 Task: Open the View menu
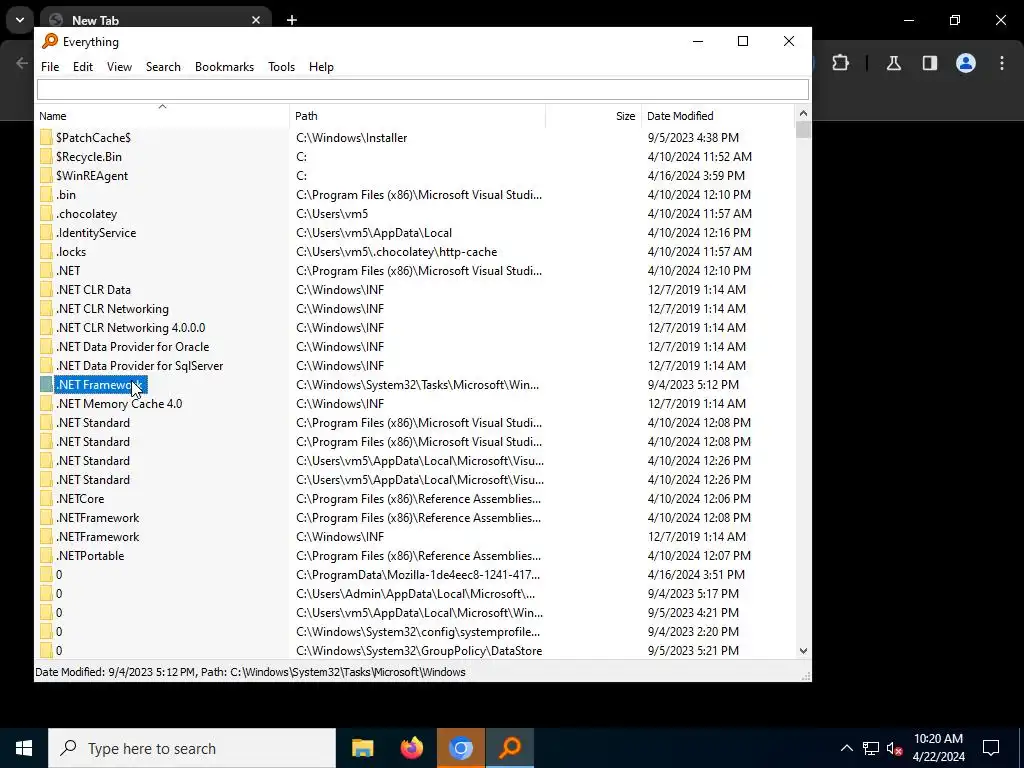click(x=119, y=67)
